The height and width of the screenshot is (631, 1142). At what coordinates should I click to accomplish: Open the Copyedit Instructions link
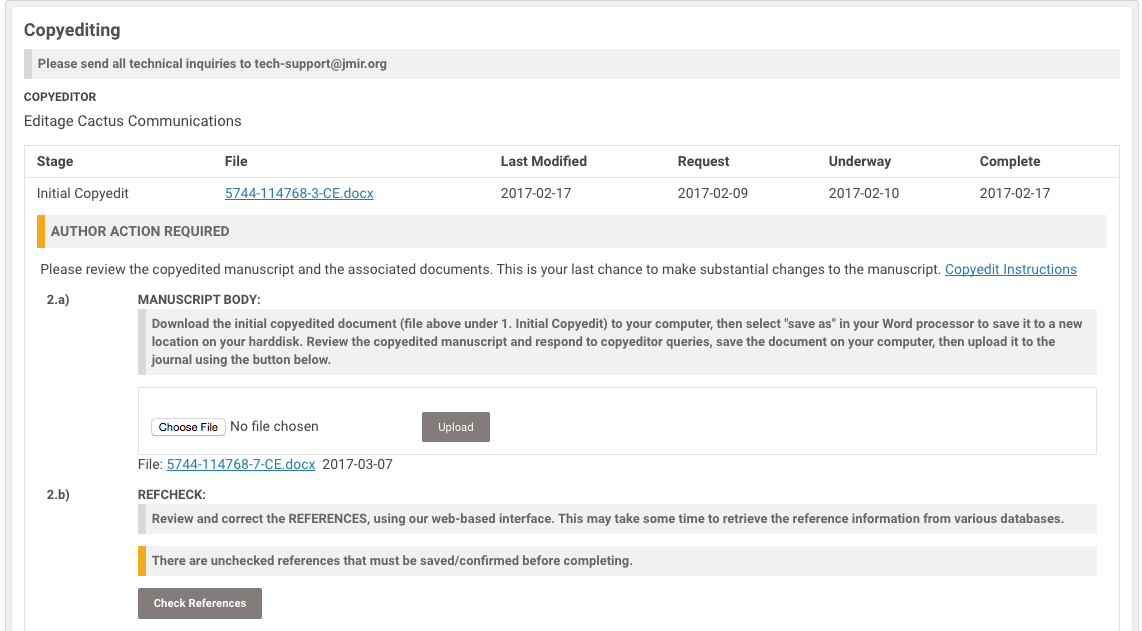click(1010, 269)
